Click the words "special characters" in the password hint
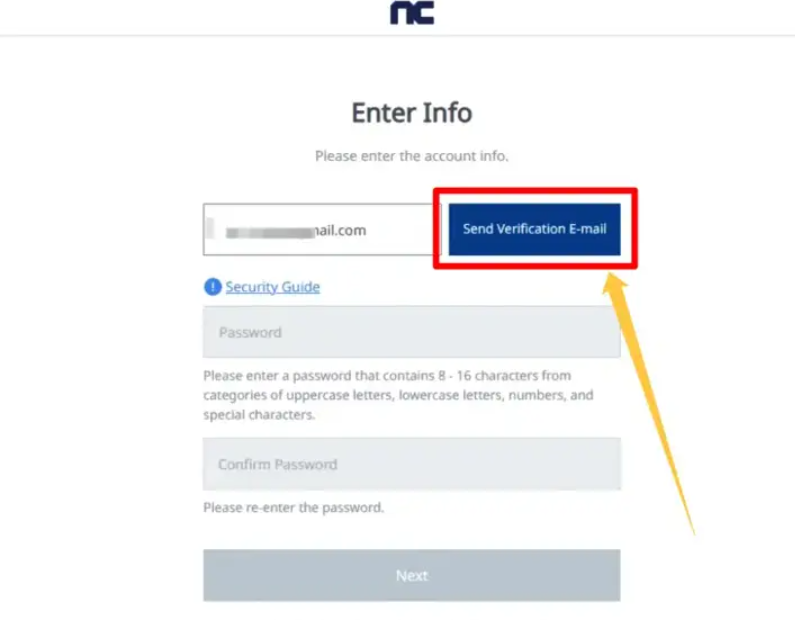 click(x=259, y=415)
